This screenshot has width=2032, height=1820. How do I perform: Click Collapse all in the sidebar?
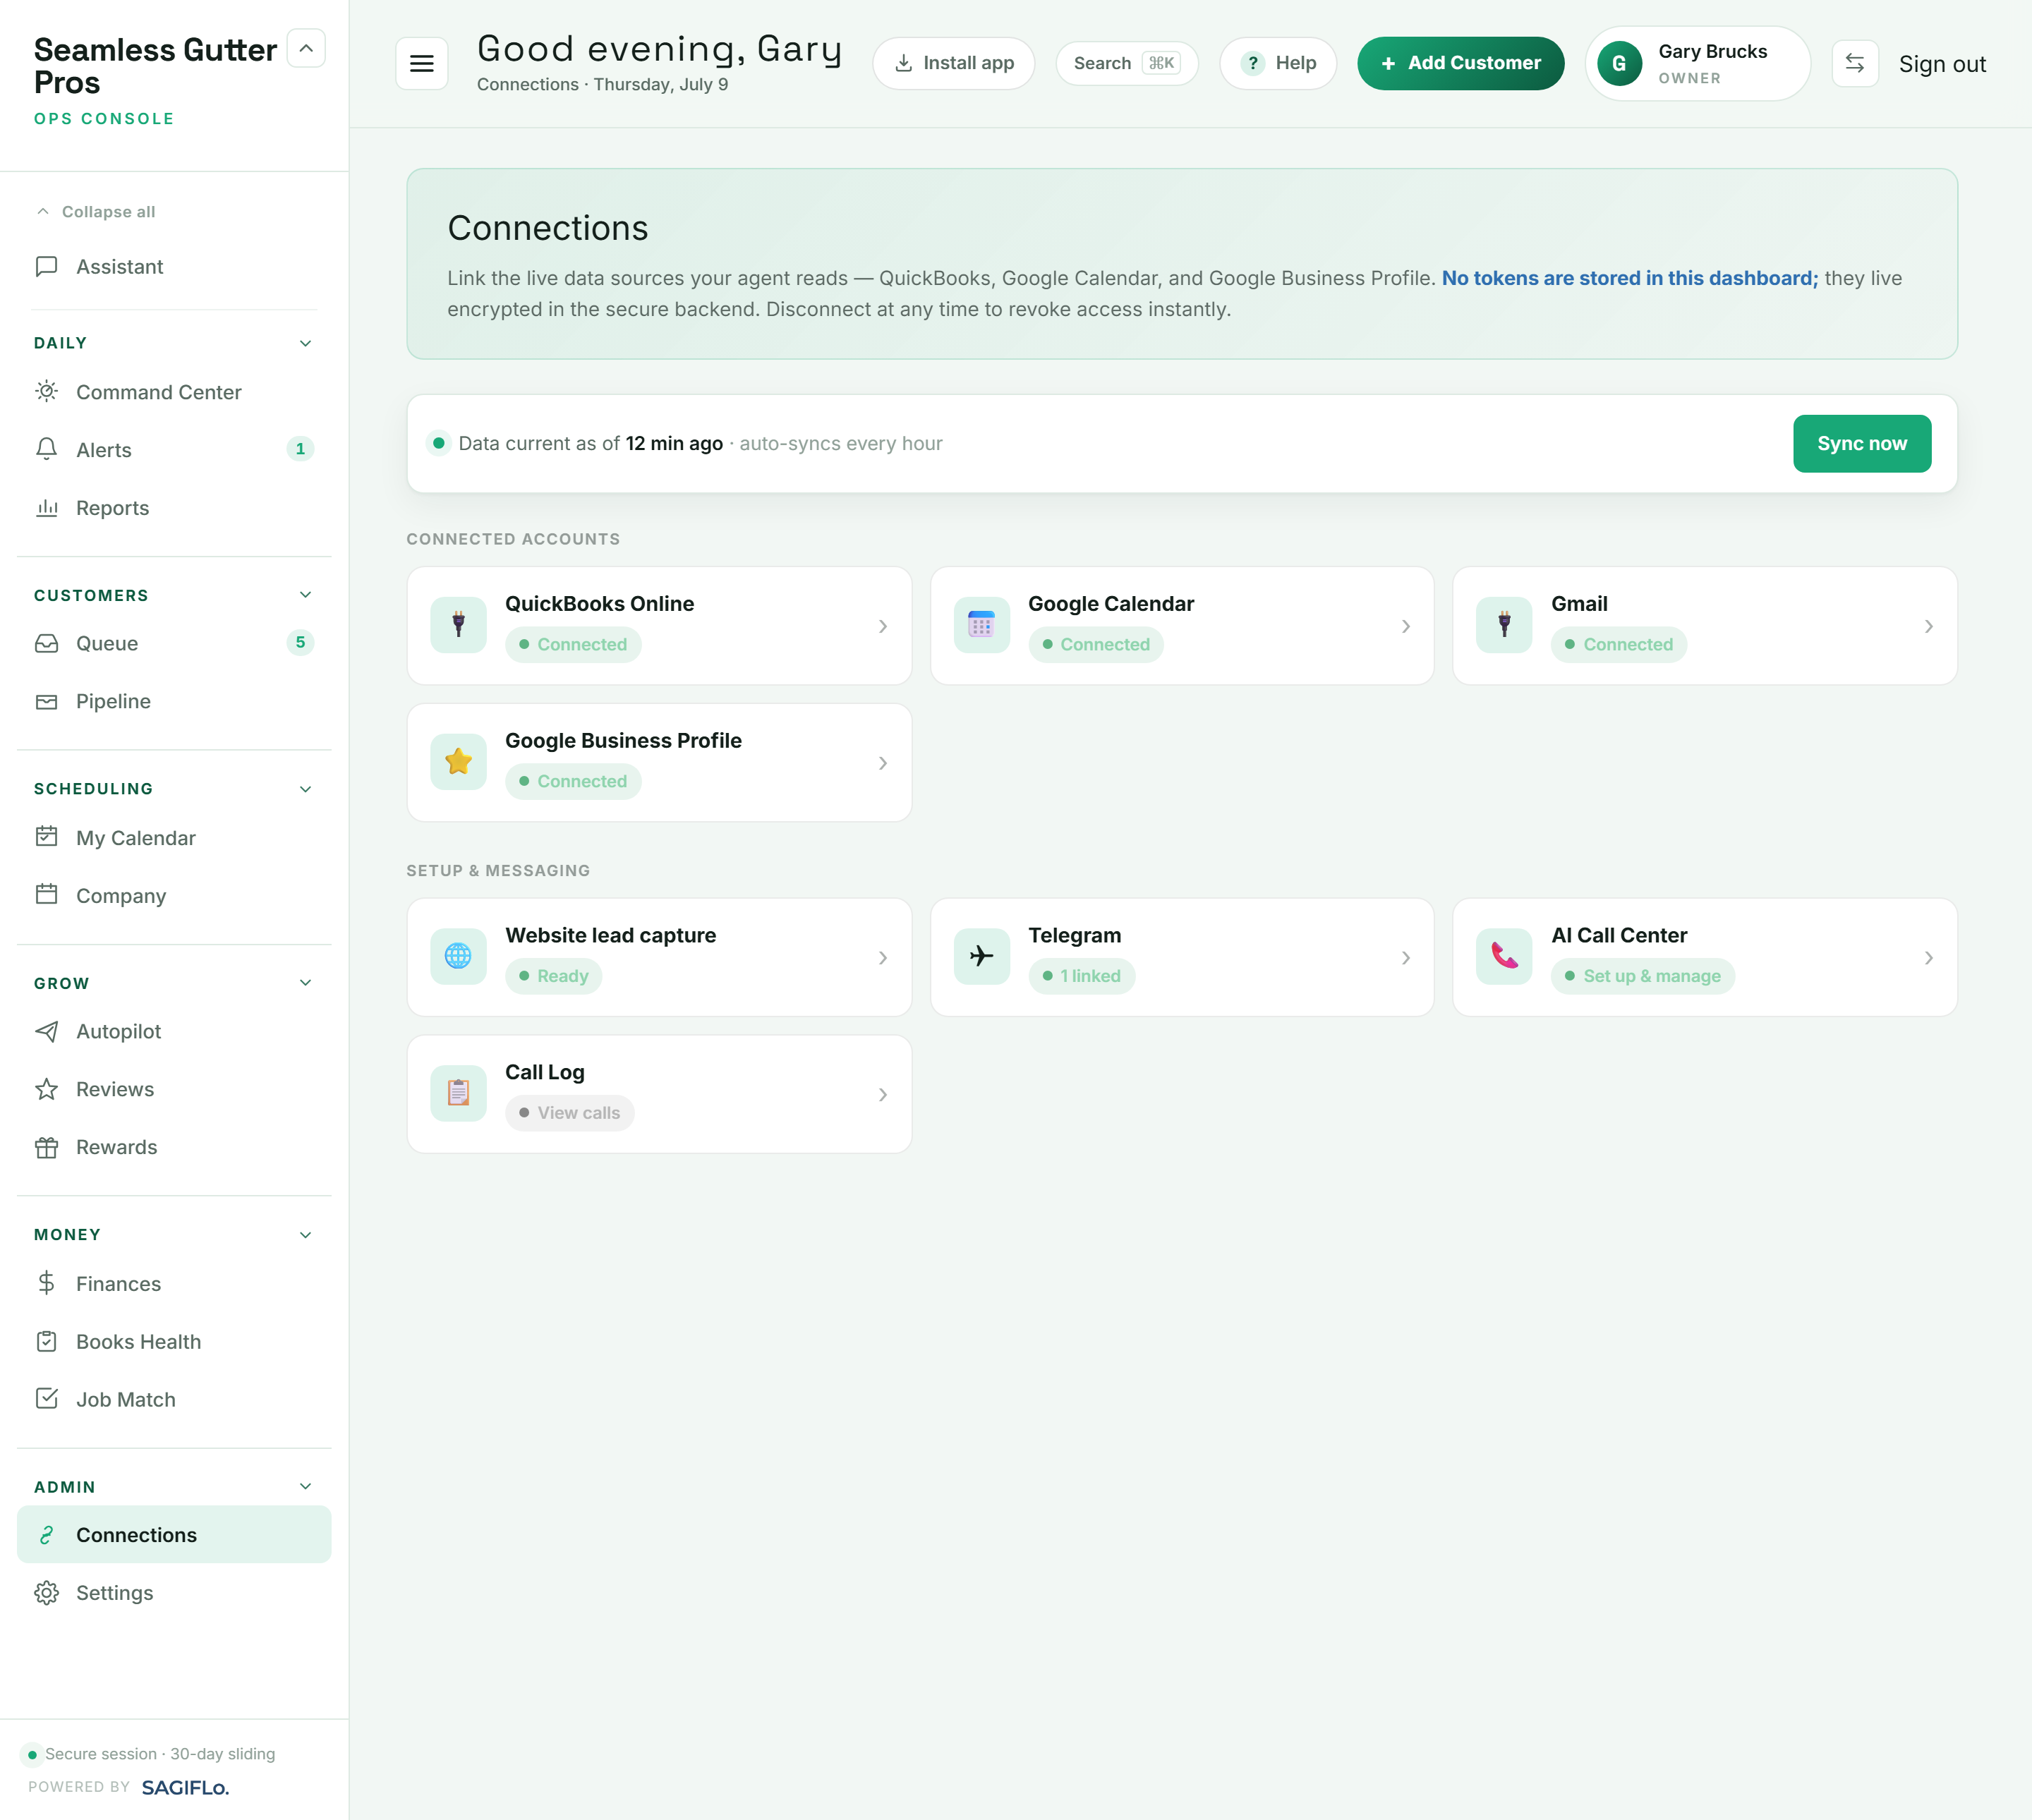coord(96,211)
